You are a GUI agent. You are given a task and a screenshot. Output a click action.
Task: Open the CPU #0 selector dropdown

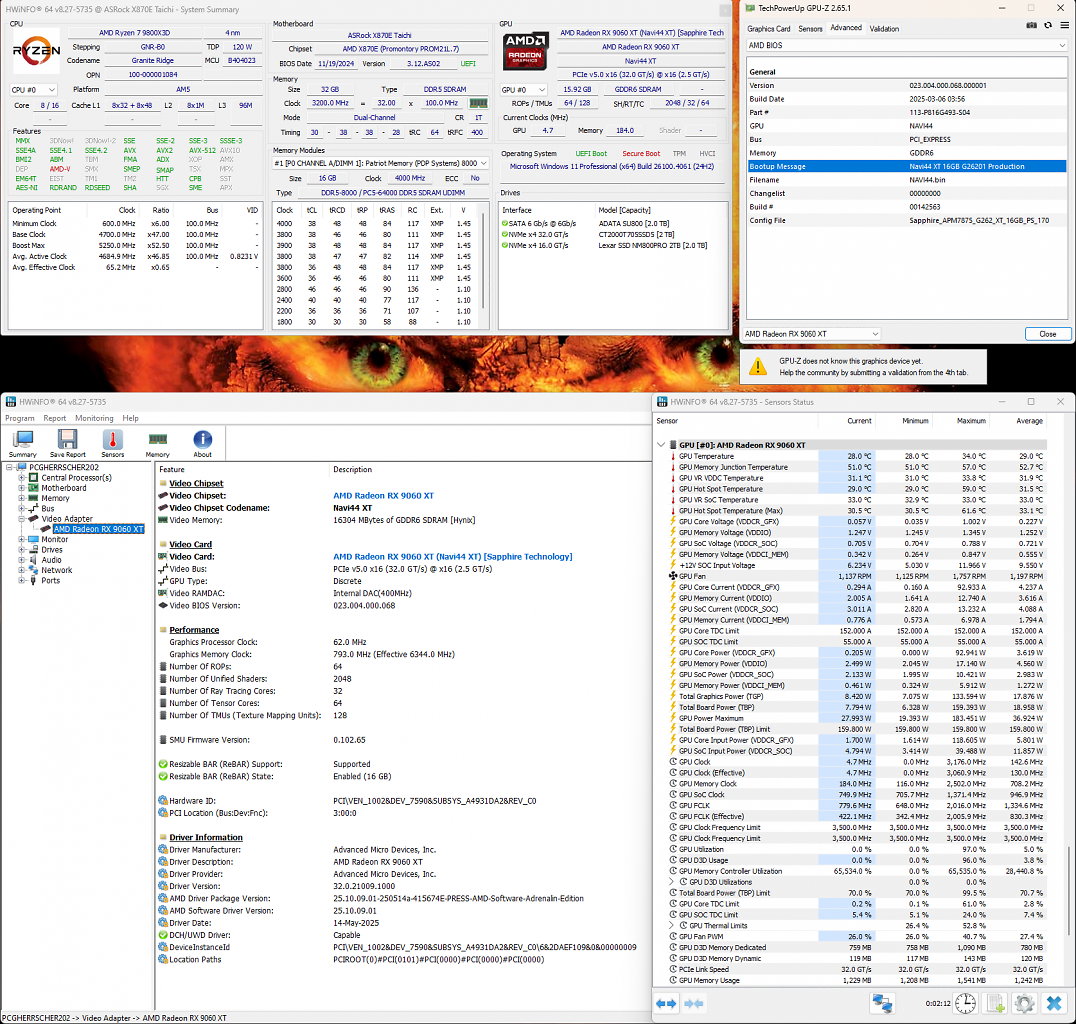[33, 90]
